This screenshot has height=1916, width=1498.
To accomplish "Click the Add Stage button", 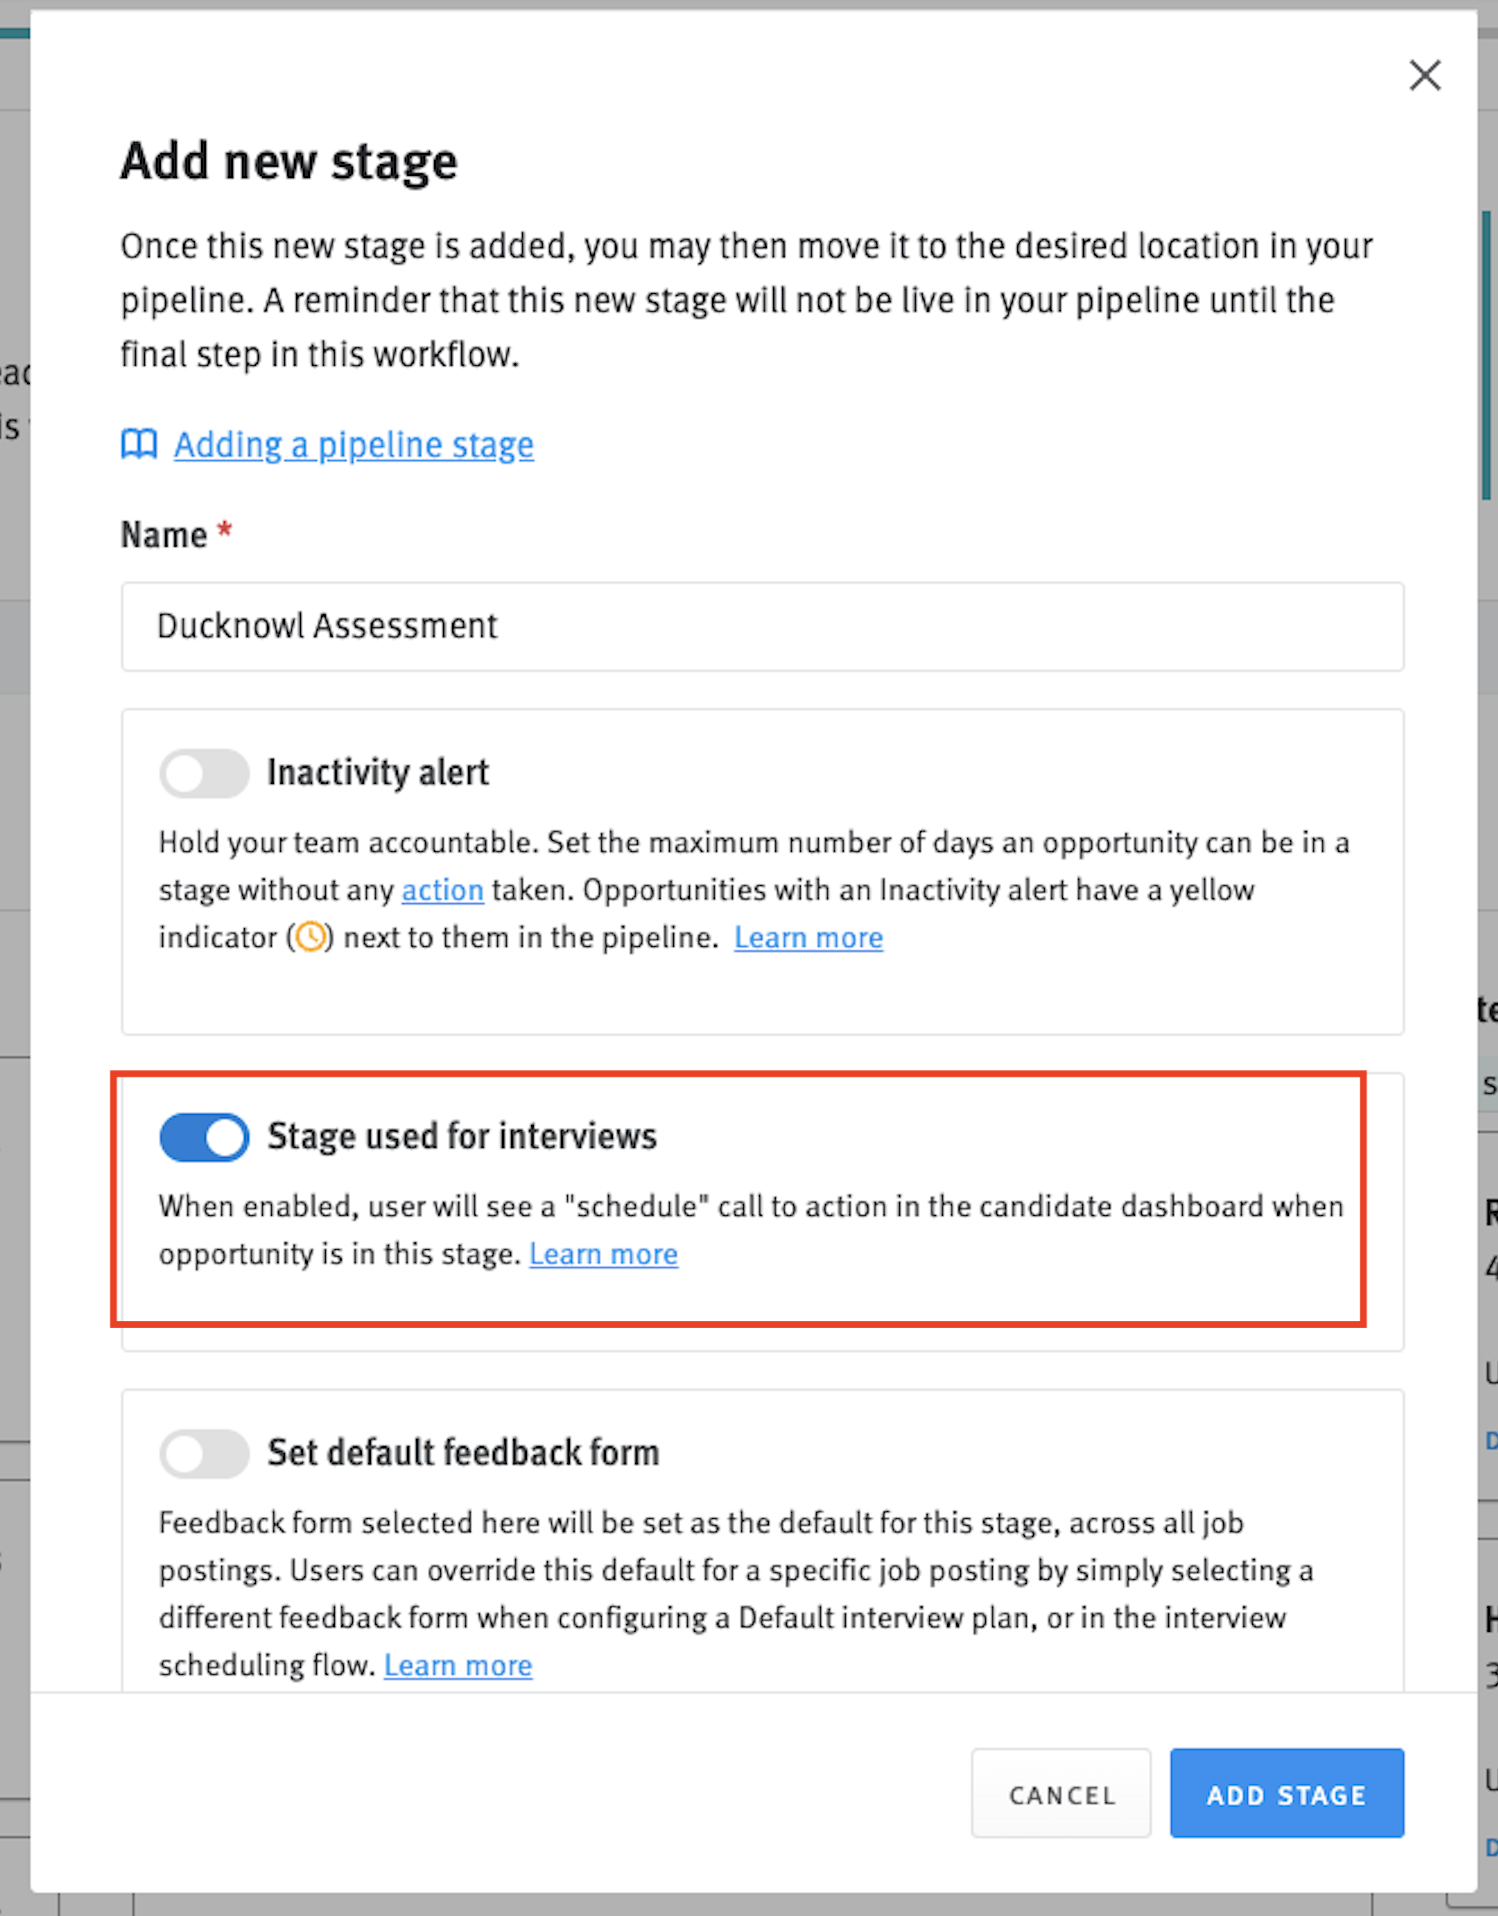I will pyautogui.click(x=1286, y=1794).
